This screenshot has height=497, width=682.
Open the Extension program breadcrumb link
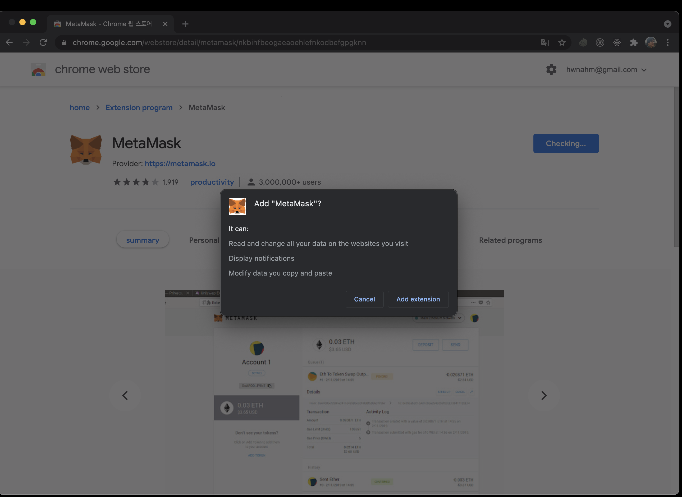tap(139, 107)
